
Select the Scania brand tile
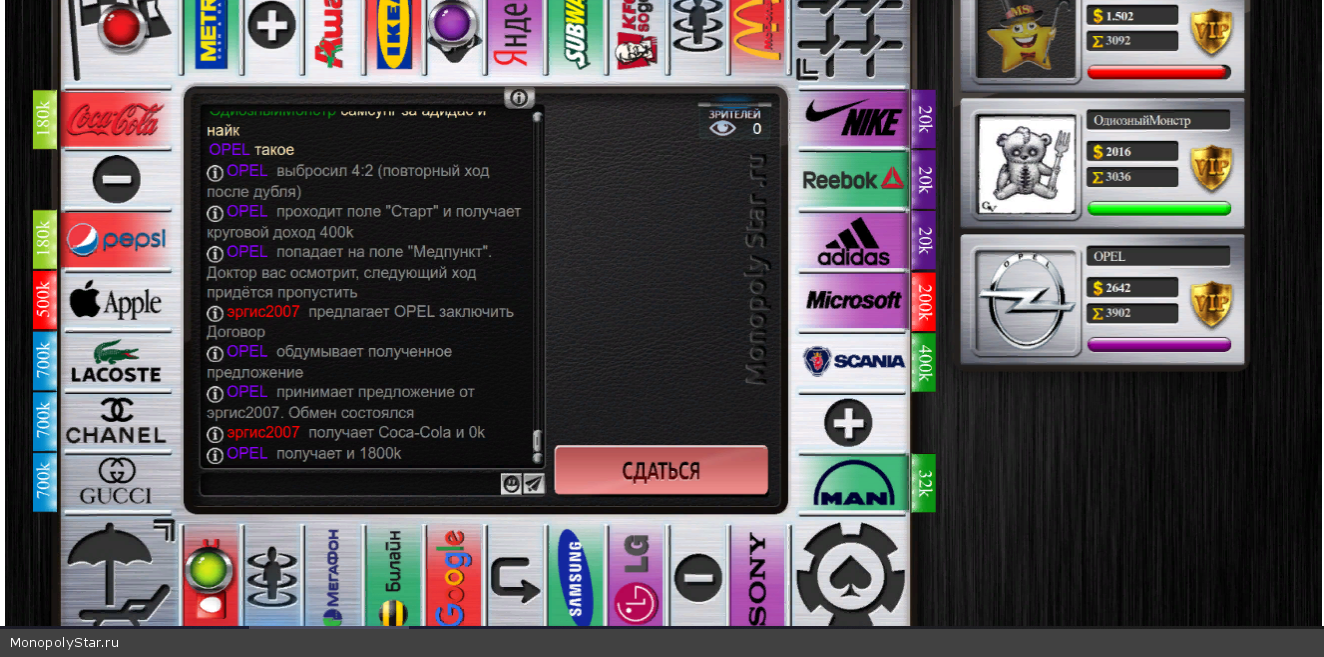[853, 362]
